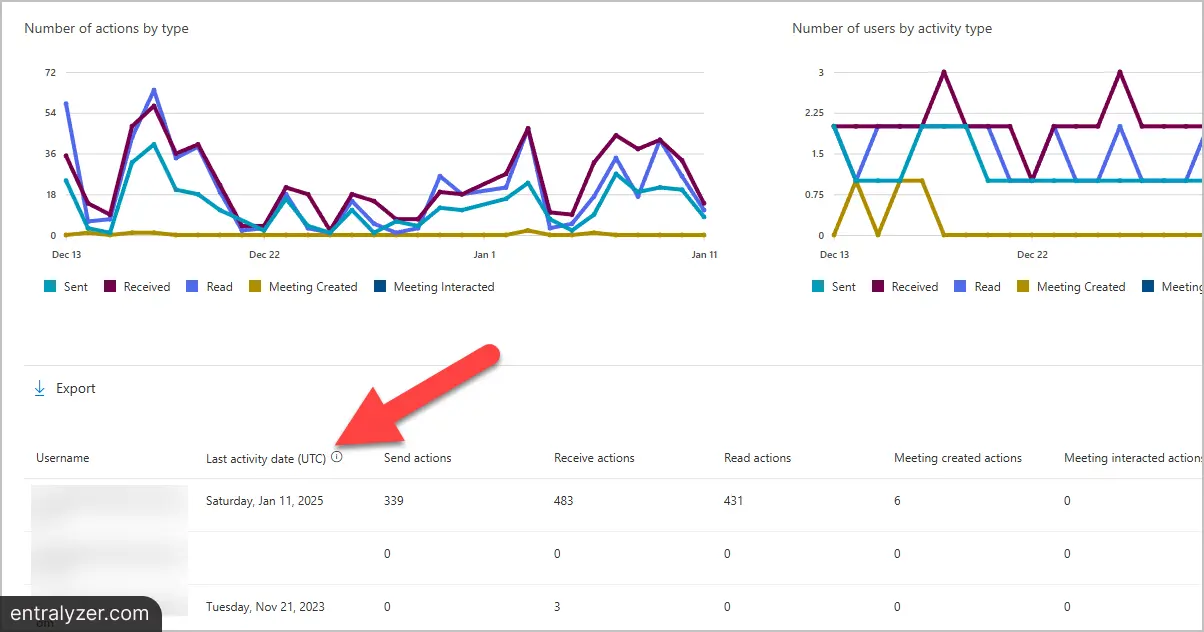This screenshot has width=1204, height=632.
Task: Click Sent legend in users chart
Action: (x=834, y=286)
